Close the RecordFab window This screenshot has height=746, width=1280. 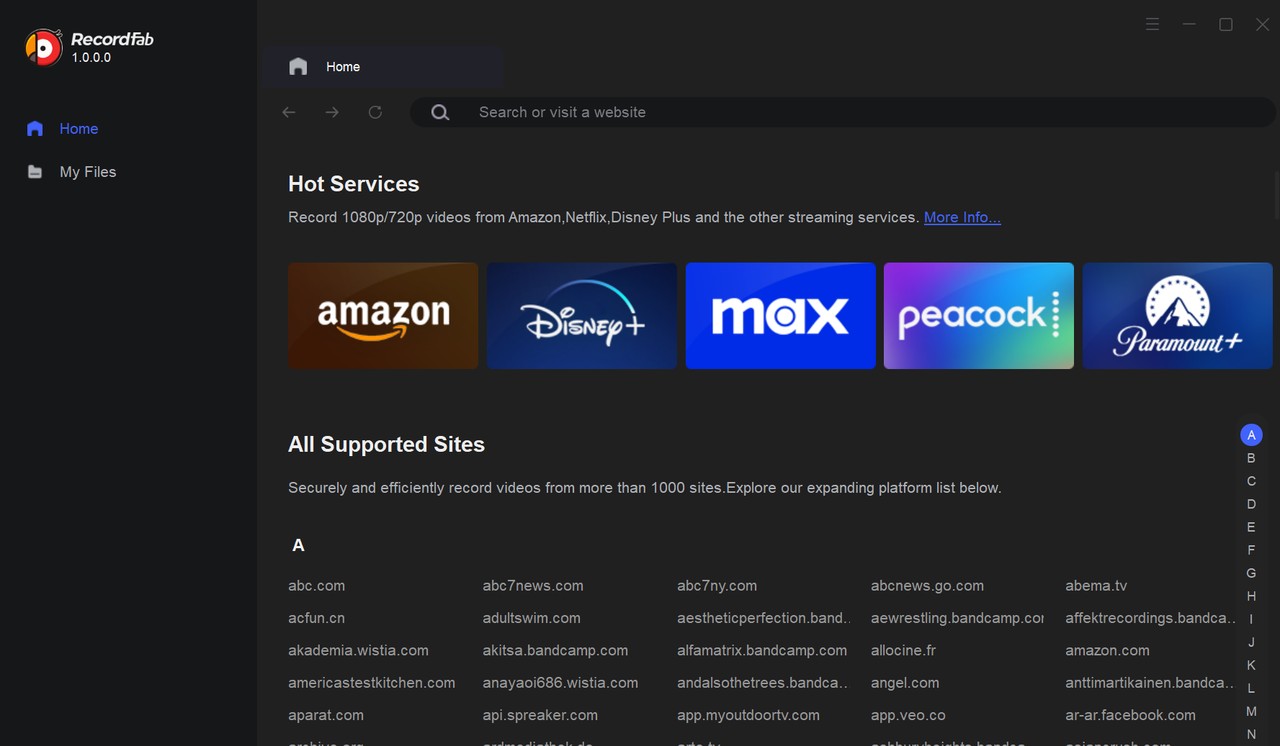[1262, 24]
